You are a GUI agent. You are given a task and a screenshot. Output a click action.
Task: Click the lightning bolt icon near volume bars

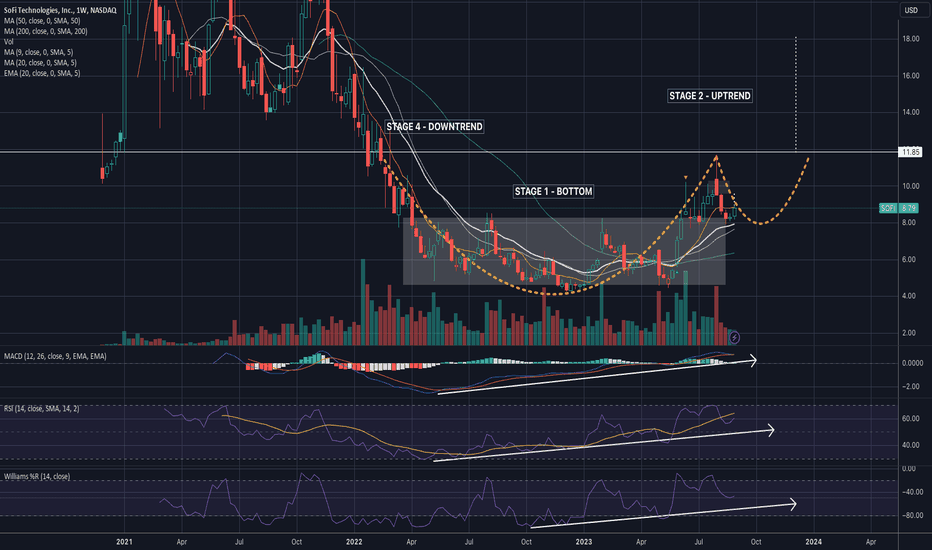pyautogui.click(x=735, y=338)
